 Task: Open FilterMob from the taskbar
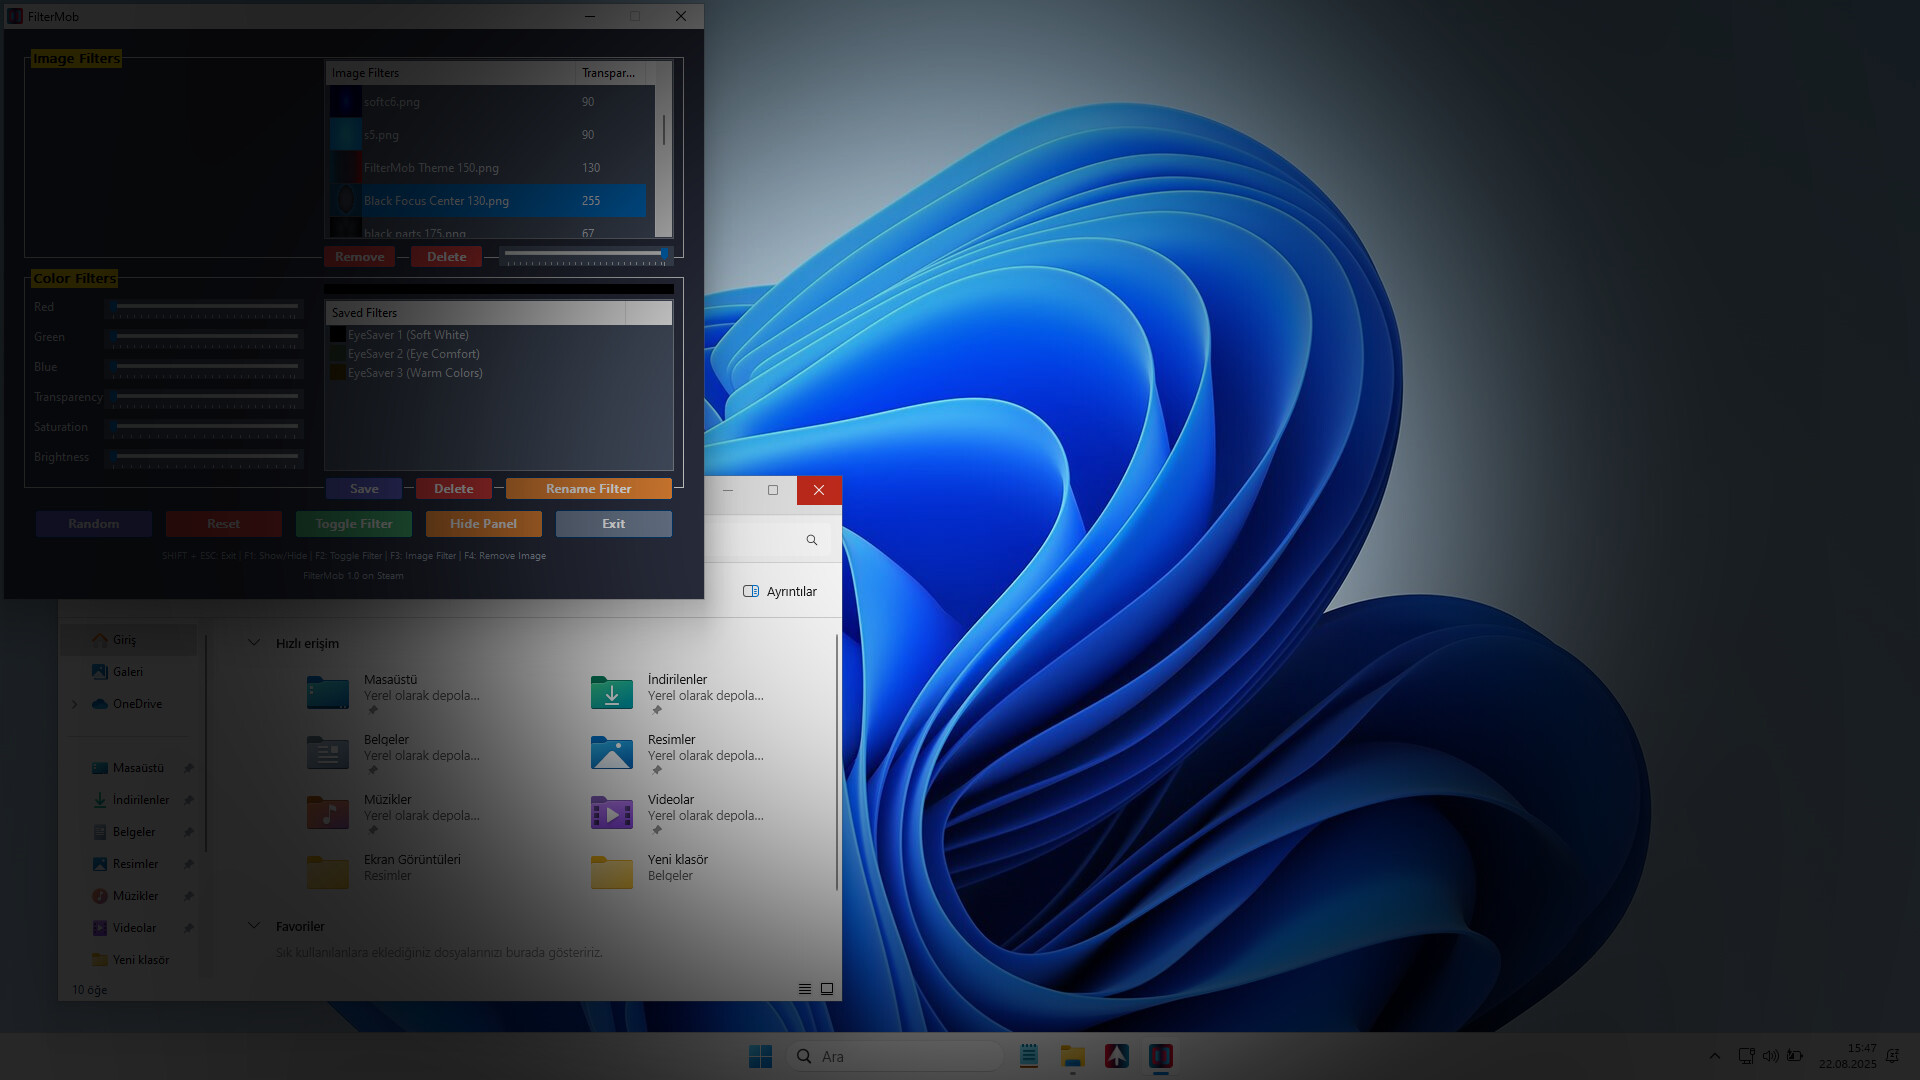click(x=1160, y=1055)
